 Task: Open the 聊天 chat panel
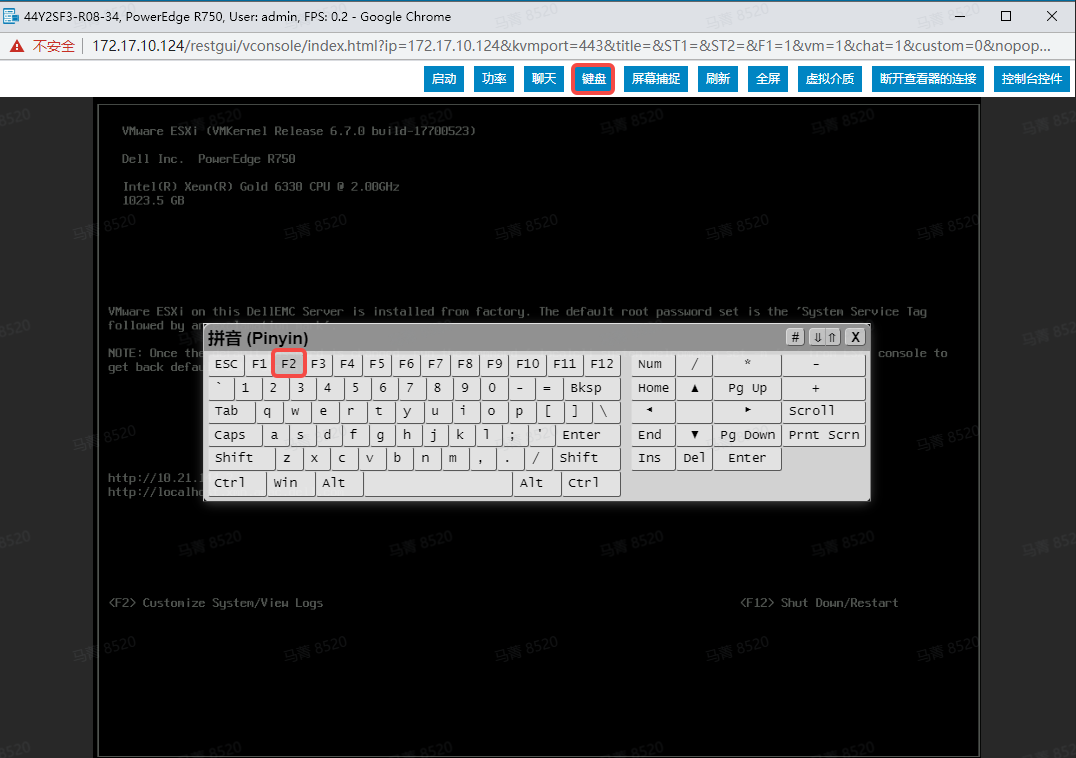click(543, 78)
